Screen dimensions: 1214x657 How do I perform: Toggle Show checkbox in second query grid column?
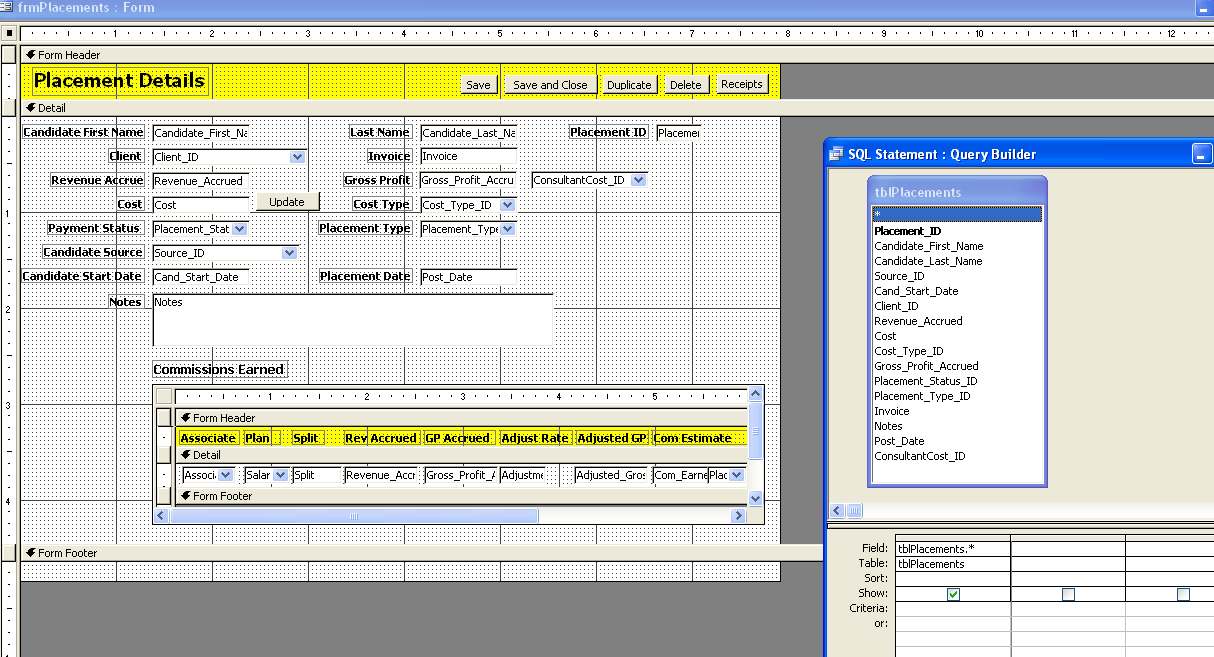tap(1068, 594)
